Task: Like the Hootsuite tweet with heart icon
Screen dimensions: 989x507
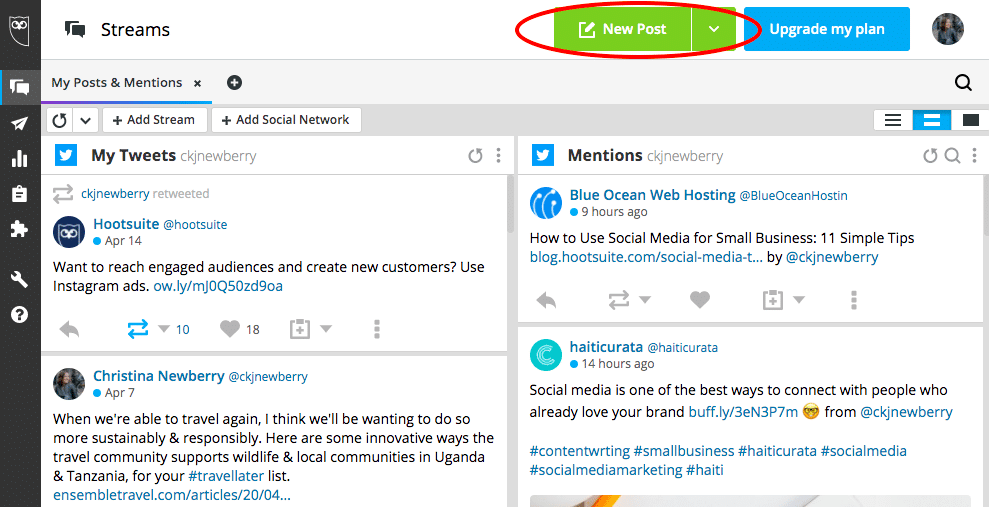Action: tap(230, 329)
